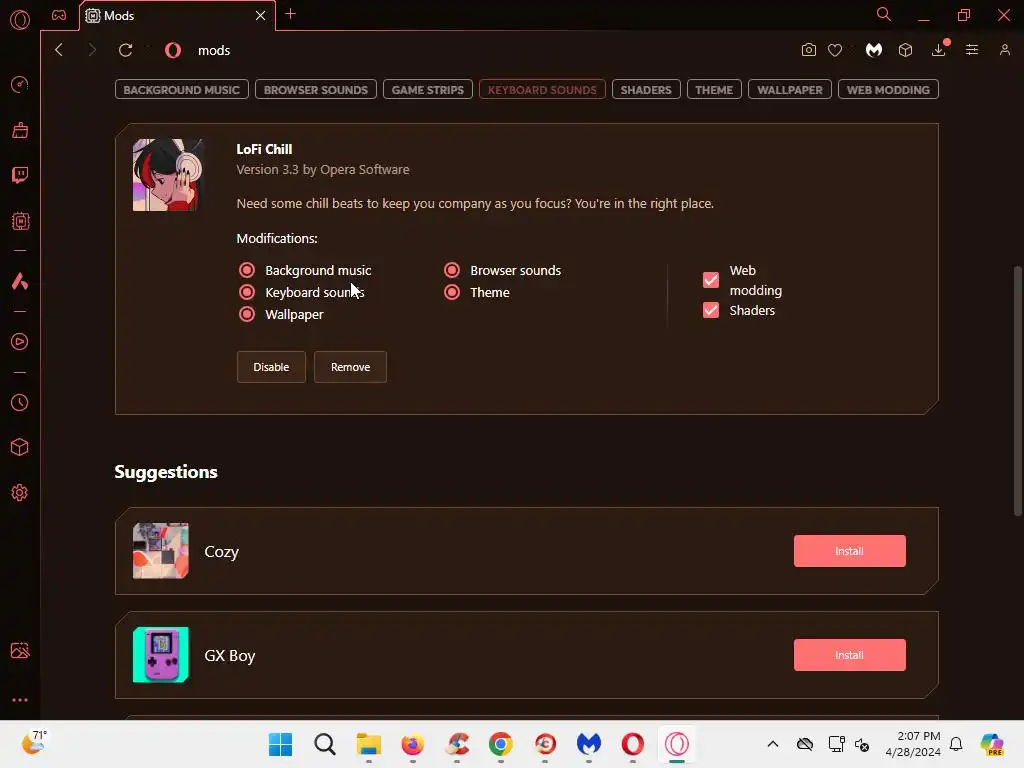Open the downloads icon in toolbar
Viewport: 1024px width, 768px height.
click(938, 50)
